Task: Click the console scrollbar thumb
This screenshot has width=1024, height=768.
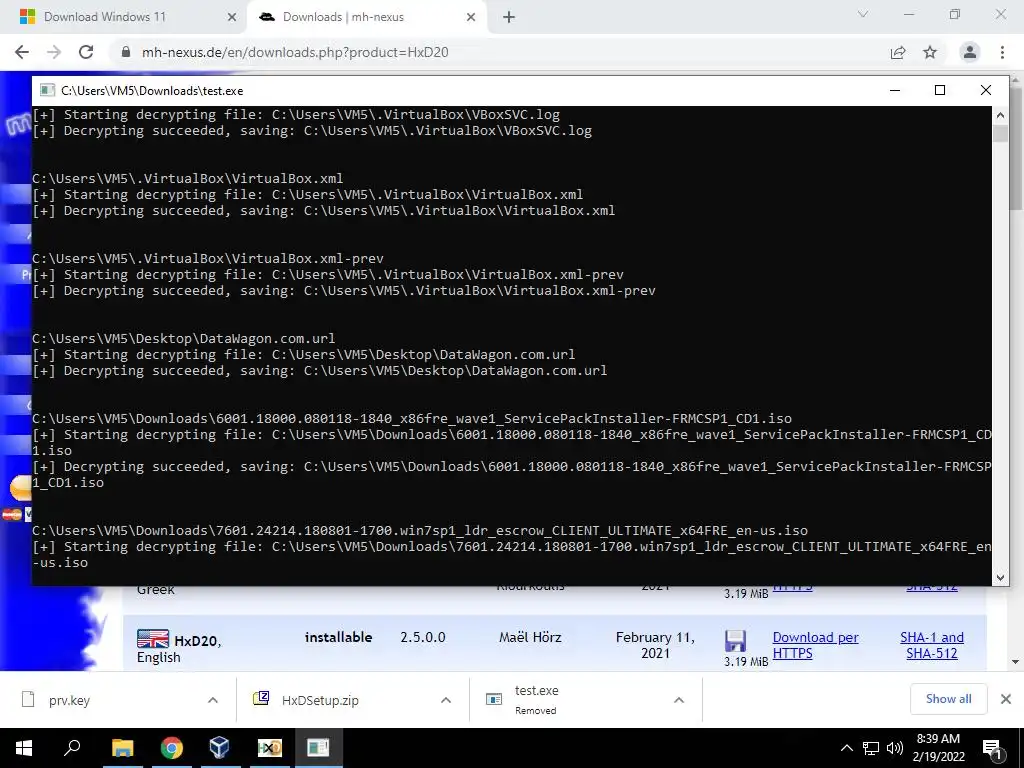Action: click(1000, 133)
